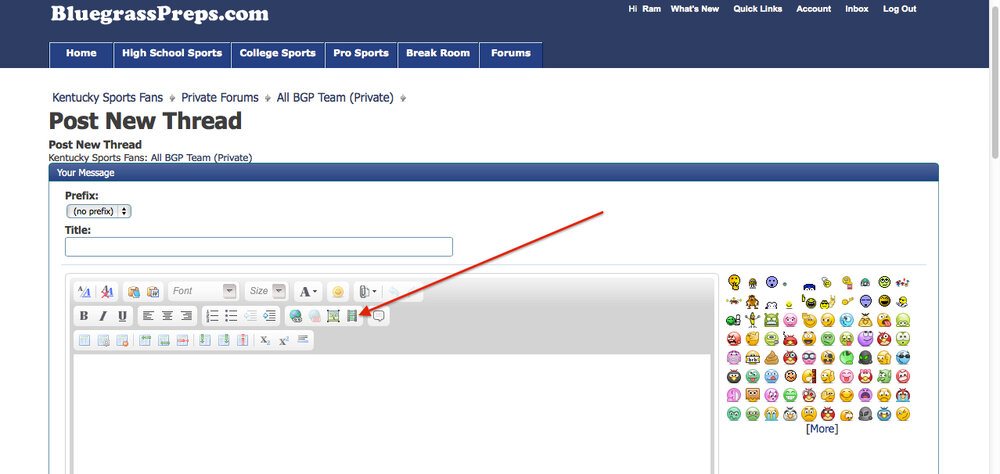The width and height of the screenshot is (1000, 474).
Task: Open the Font dropdown
Action: click(203, 291)
